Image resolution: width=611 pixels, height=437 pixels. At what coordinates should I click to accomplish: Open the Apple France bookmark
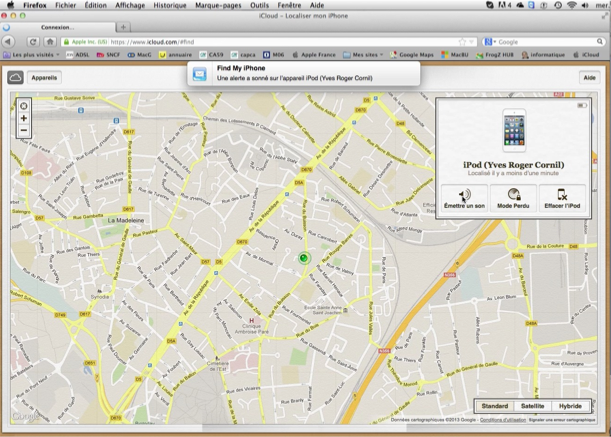[314, 55]
